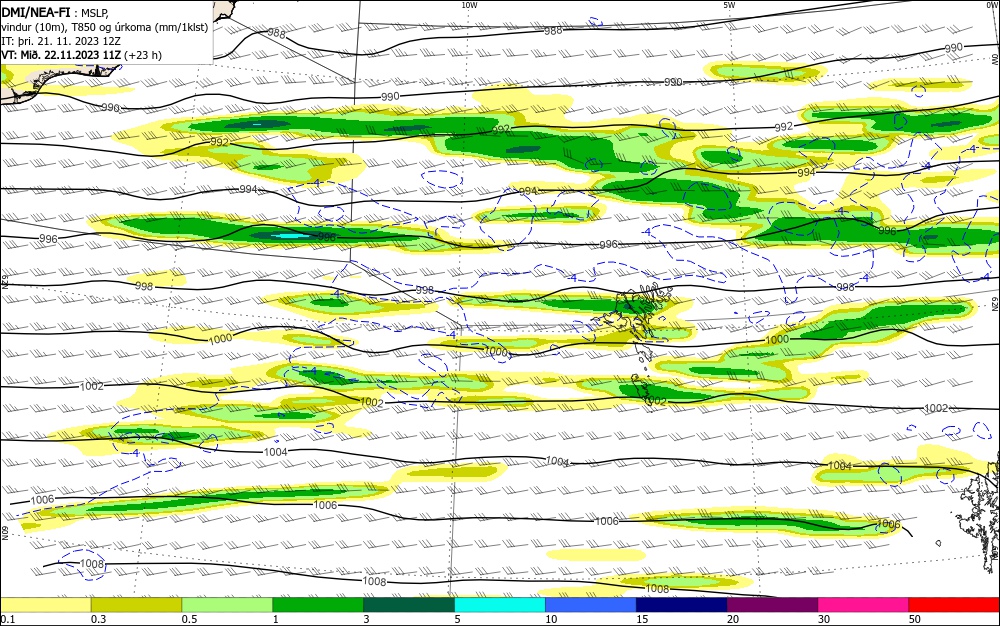This screenshot has height=626, width=1000.
Task: Click the 'IT: þri. 21. 11. 2023 12Z' line
Action: pyautogui.click(x=61, y=41)
